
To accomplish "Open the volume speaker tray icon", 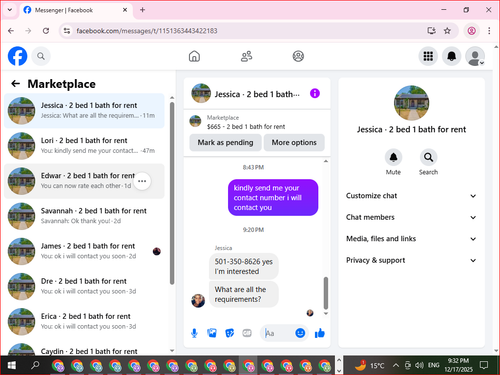I will pyautogui.click(x=419, y=365).
